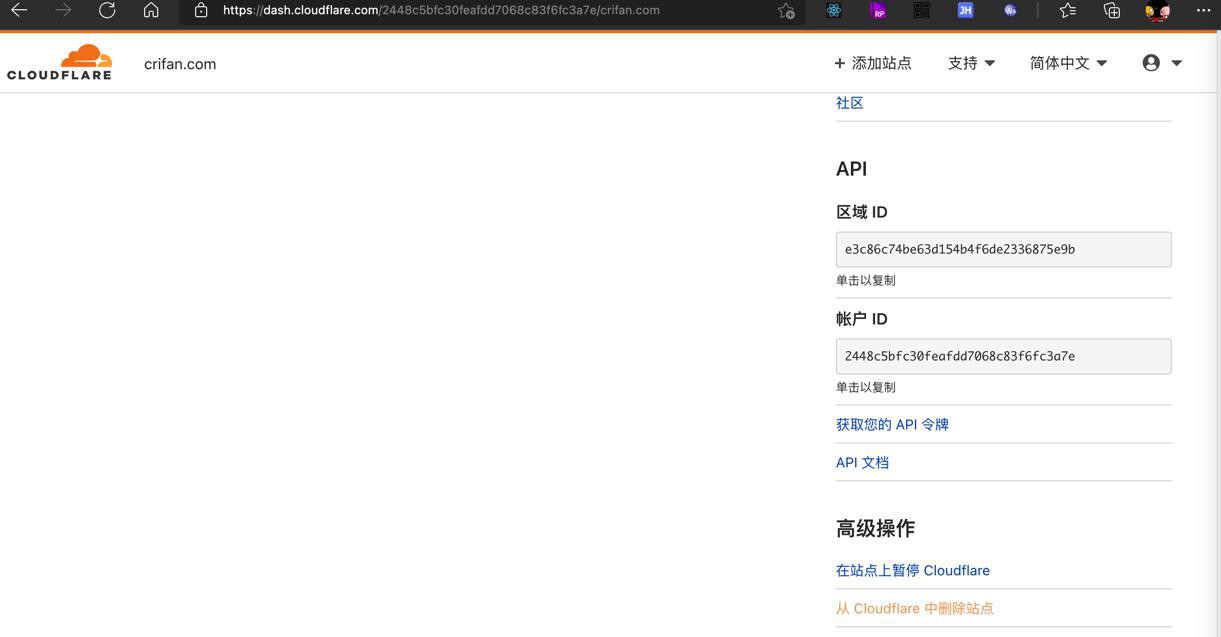Click 从 Cloudflare 中删除站点
Viewport: 1221px width, 637px height.
click(915, 609)
